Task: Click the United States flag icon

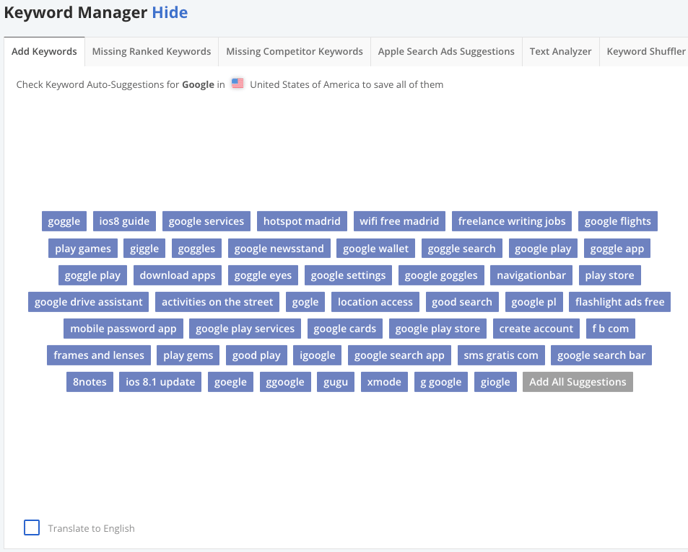Action: coord(237,83)
